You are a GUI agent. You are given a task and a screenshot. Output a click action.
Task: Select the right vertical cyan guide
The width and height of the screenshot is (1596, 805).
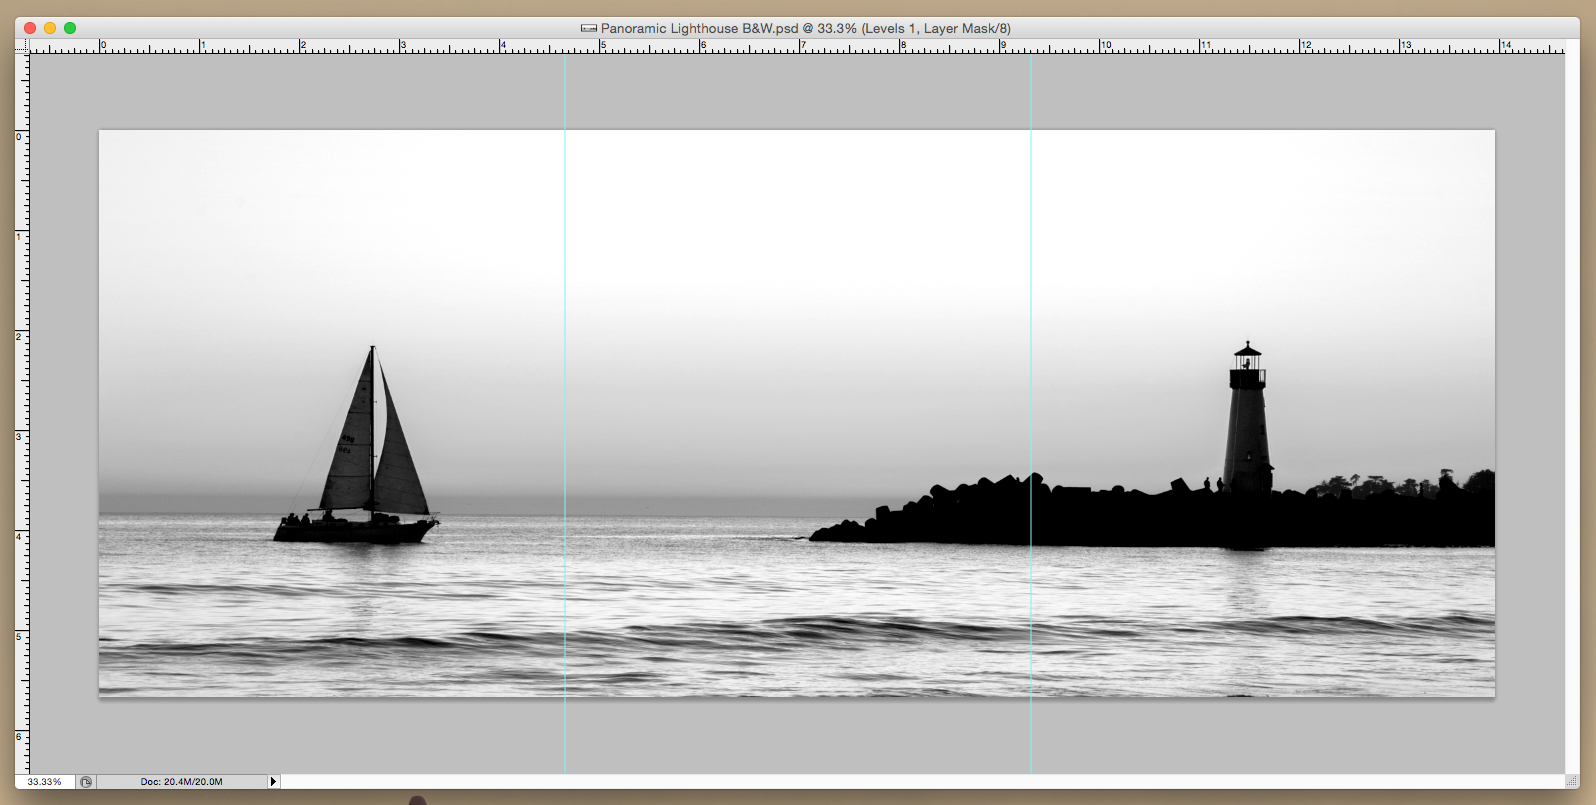1031,413
